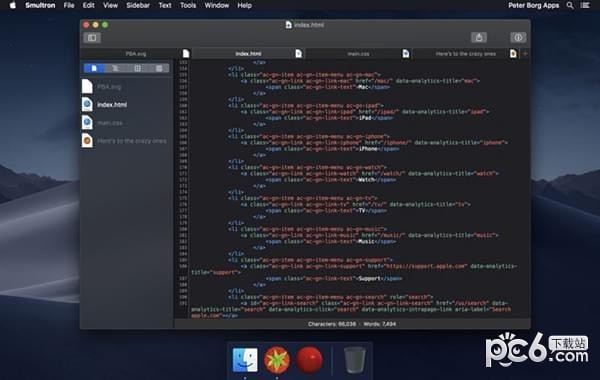
Task: Click the word iPhone in the code
Action: click(368, 149)
